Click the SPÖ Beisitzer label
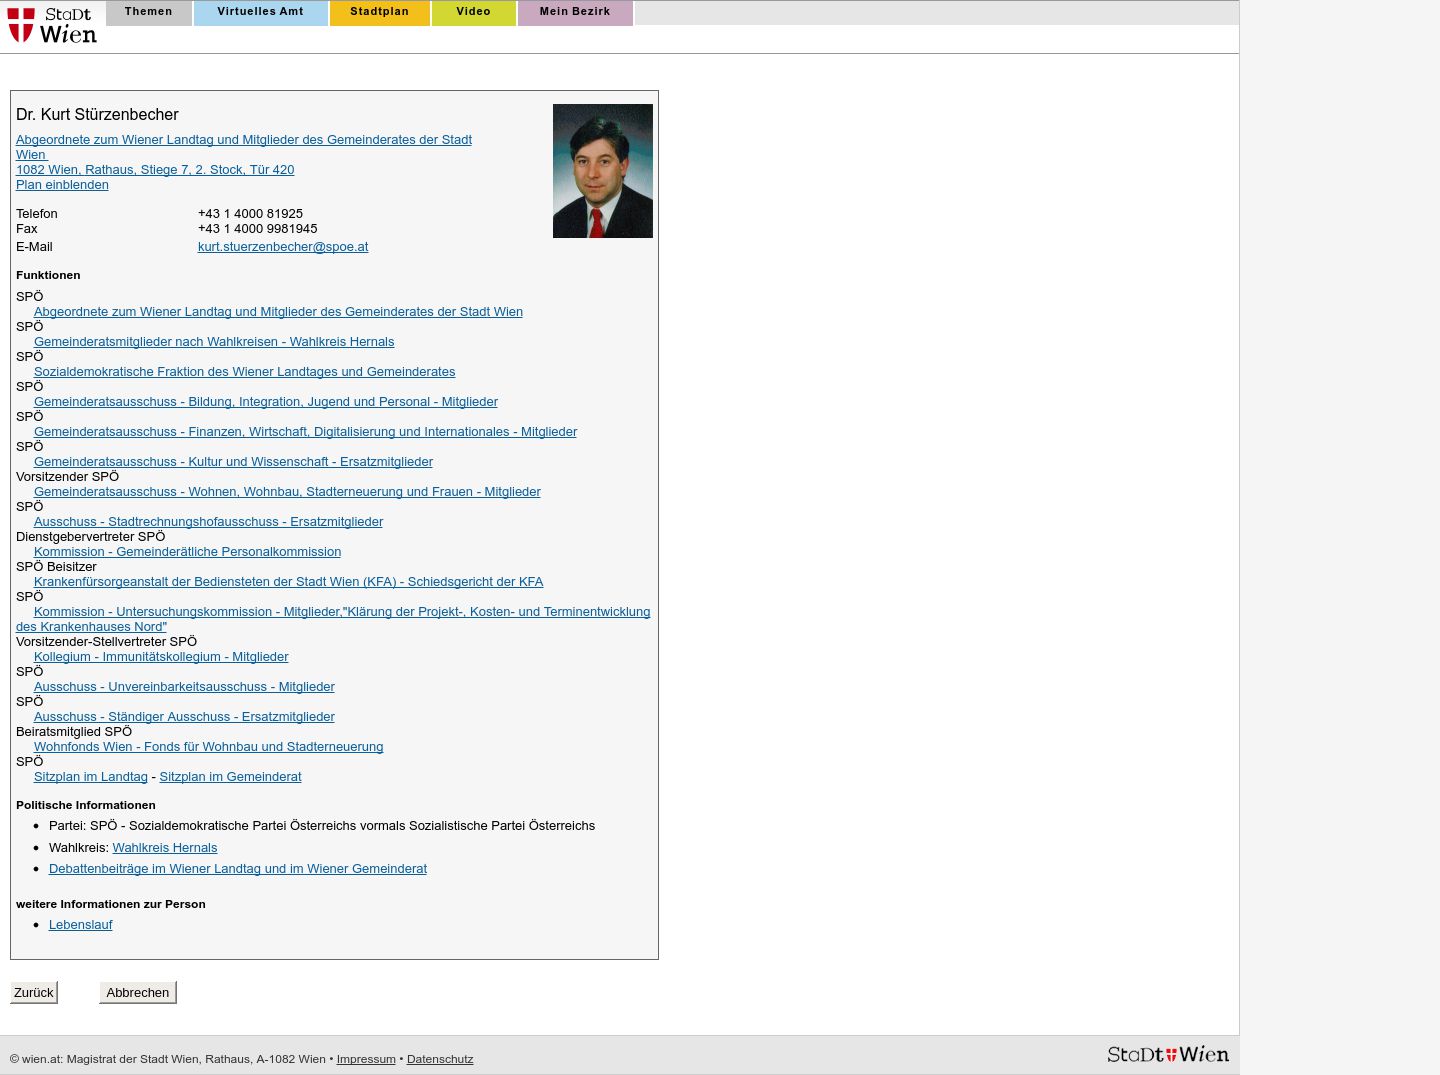Viewport: 1440px width, 1075px height. coord(56,567)
